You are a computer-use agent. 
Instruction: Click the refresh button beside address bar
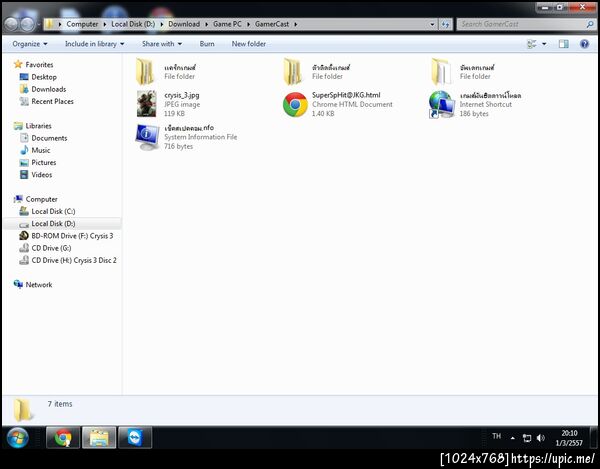(x=445, y=24)
